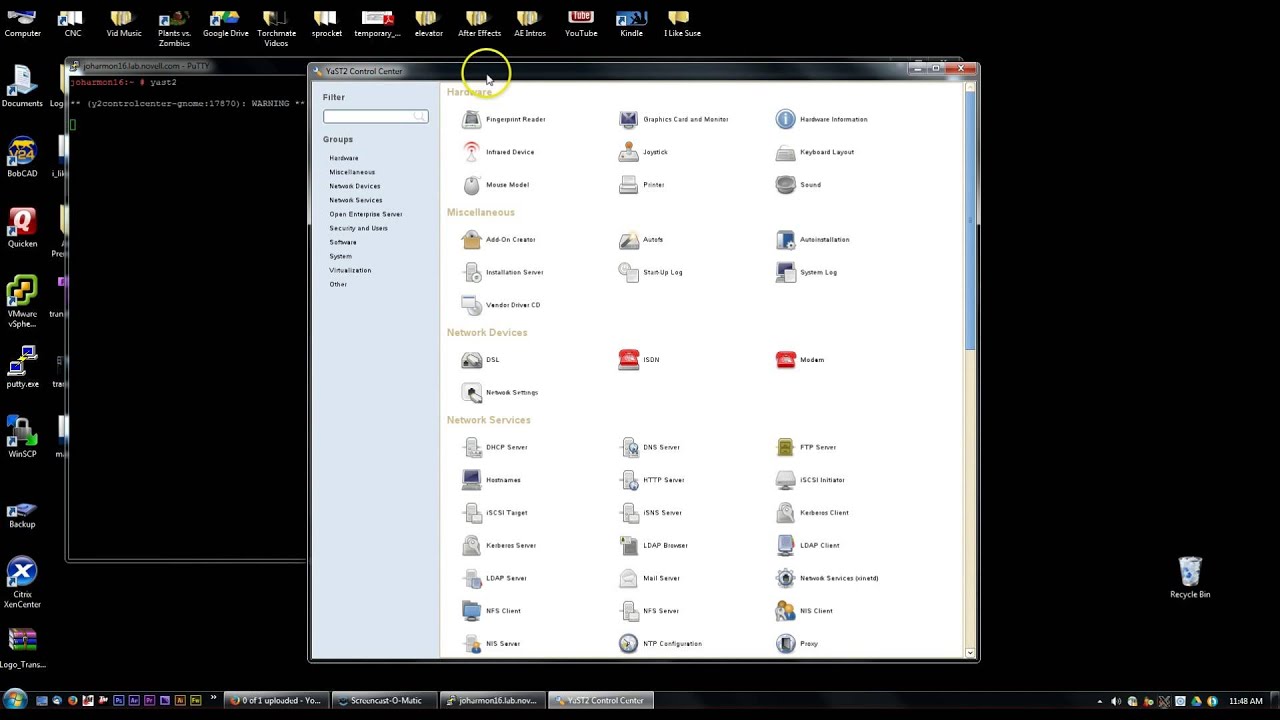This screenshot has height=720, width=1280.
Task: Open the Joystick module
Action: pyautogui.click(x=643, y=152)
